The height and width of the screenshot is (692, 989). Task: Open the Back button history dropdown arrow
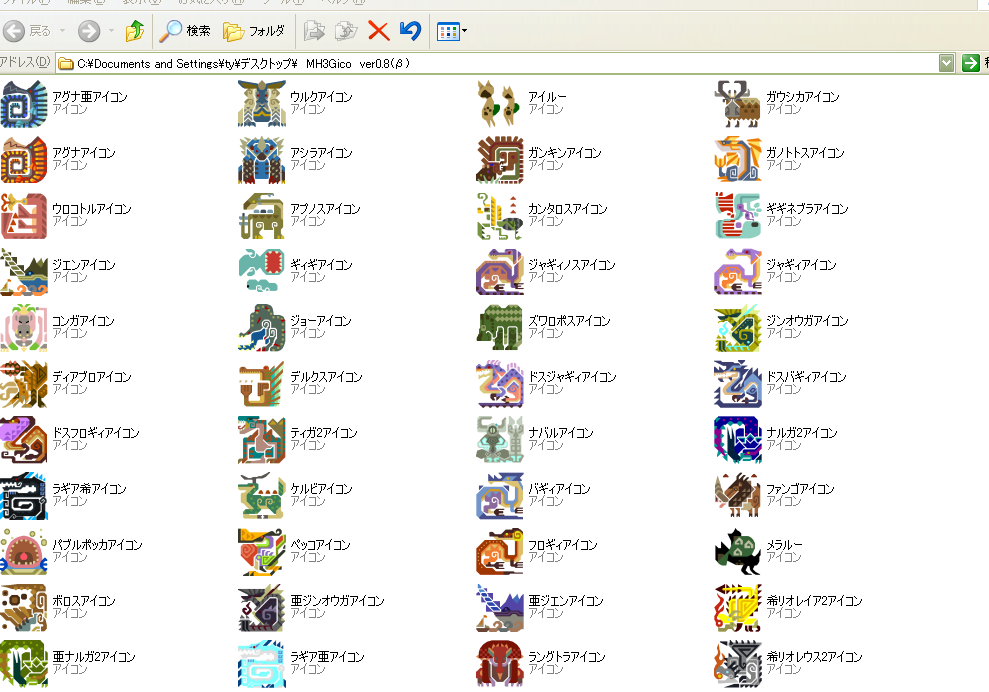(x=62, y=30)
